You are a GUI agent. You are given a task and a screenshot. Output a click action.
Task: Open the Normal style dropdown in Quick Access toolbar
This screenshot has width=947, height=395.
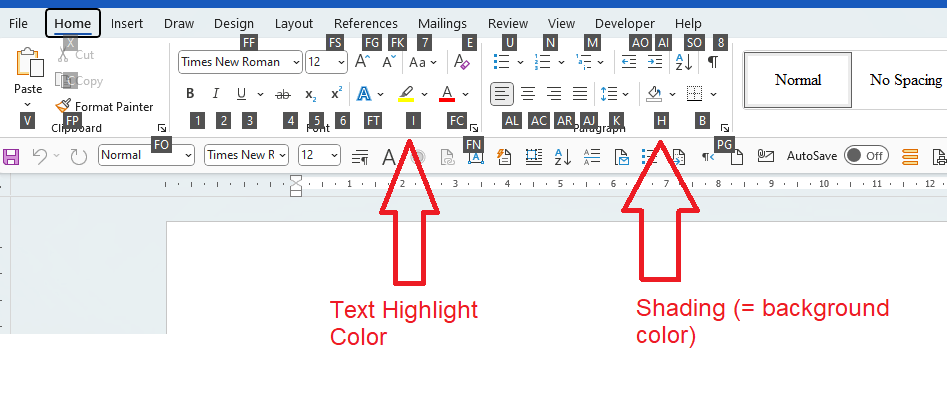(146, 155)
